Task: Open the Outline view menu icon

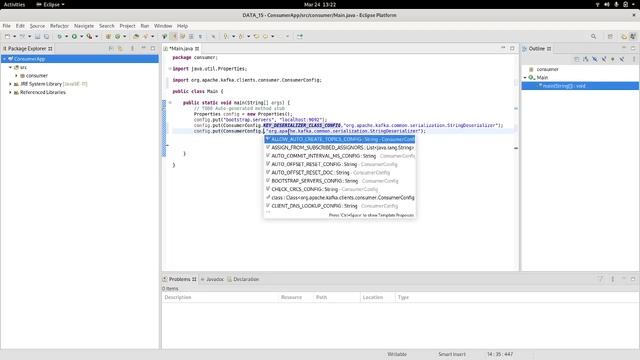Action: 634,59
